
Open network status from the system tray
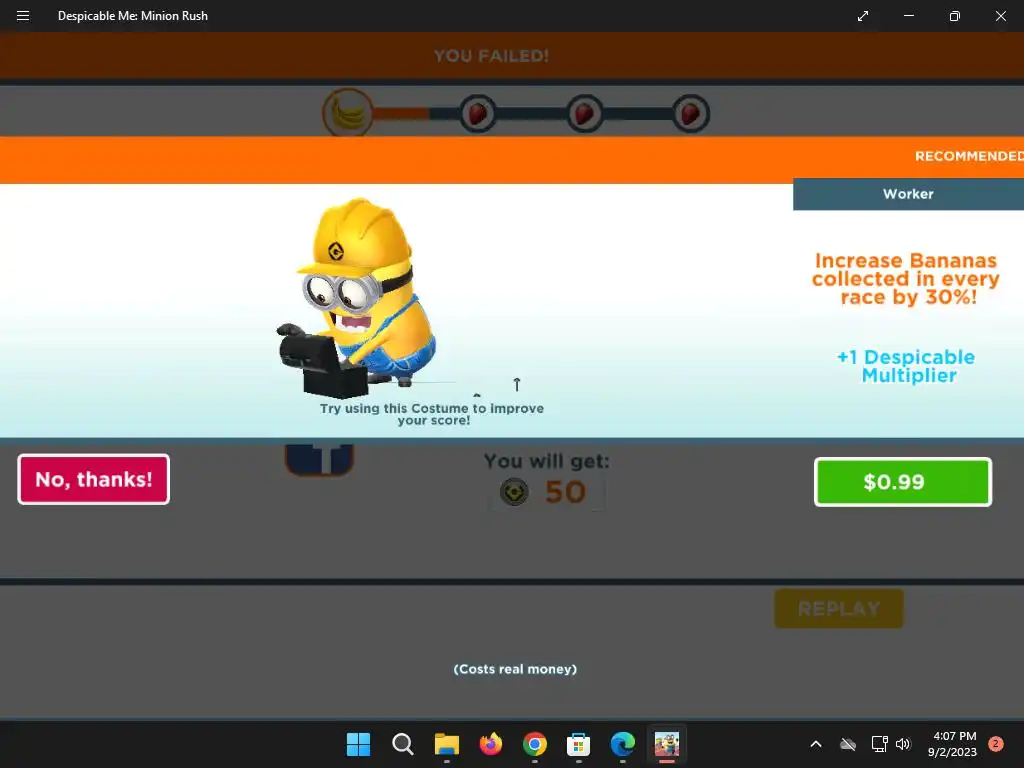[880, 744]
